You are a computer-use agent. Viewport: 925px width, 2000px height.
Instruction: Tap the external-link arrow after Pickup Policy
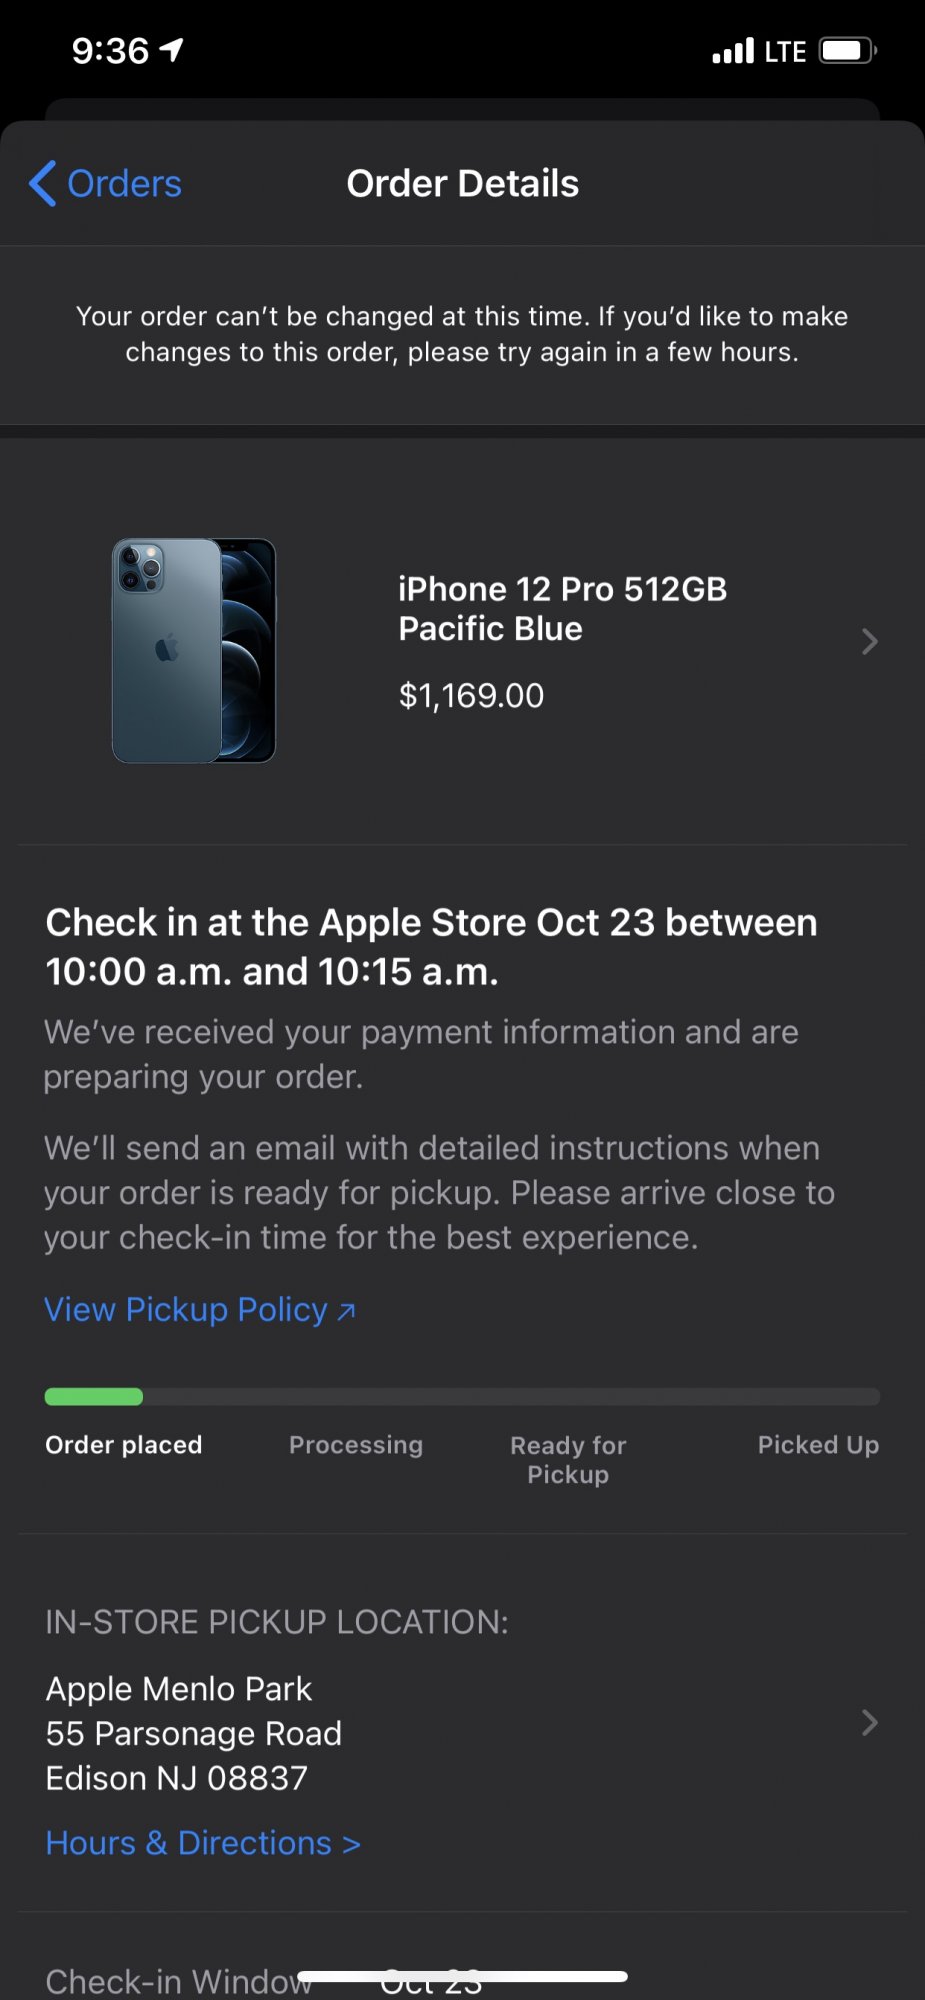(346, 1312)
